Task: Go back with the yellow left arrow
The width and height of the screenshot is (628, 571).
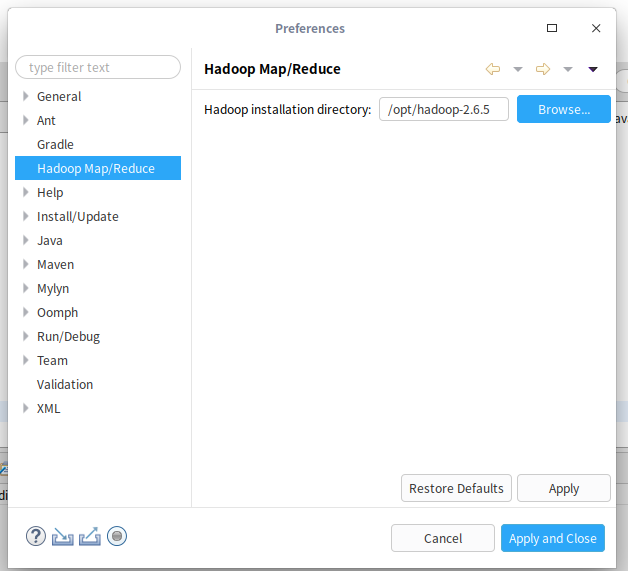Action: pyautogui.click(x=493, y=69)
